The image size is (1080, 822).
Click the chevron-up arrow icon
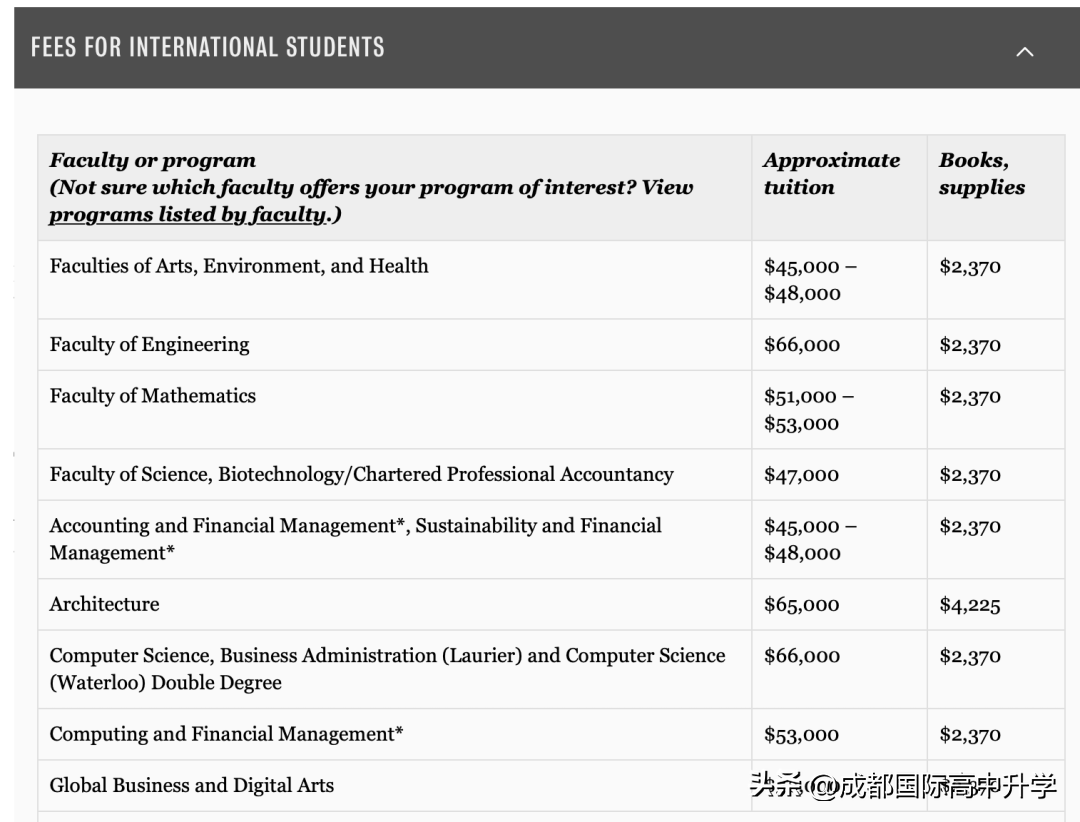[x=1024, y=52]
